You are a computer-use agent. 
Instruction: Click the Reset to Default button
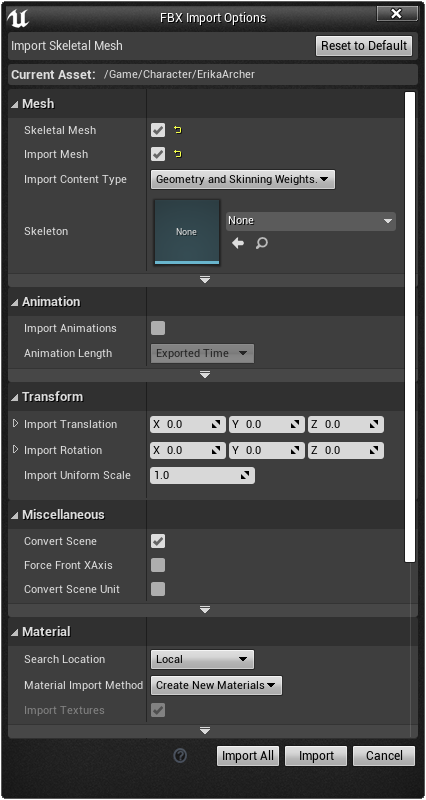click(x=364, y=46)
